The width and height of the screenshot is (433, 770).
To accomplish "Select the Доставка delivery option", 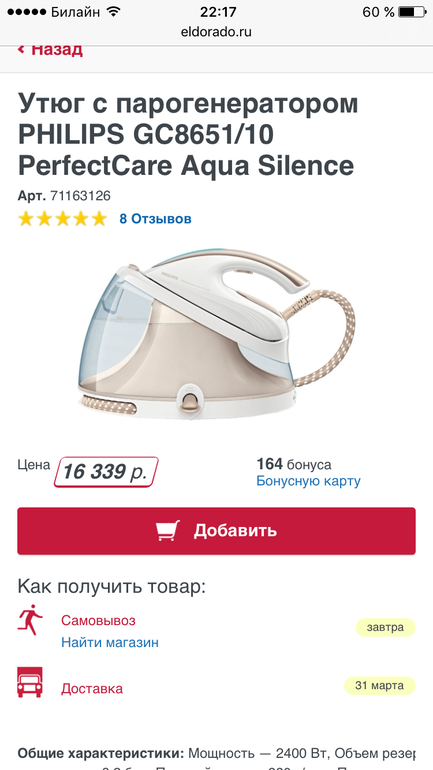I will (92, 688).
